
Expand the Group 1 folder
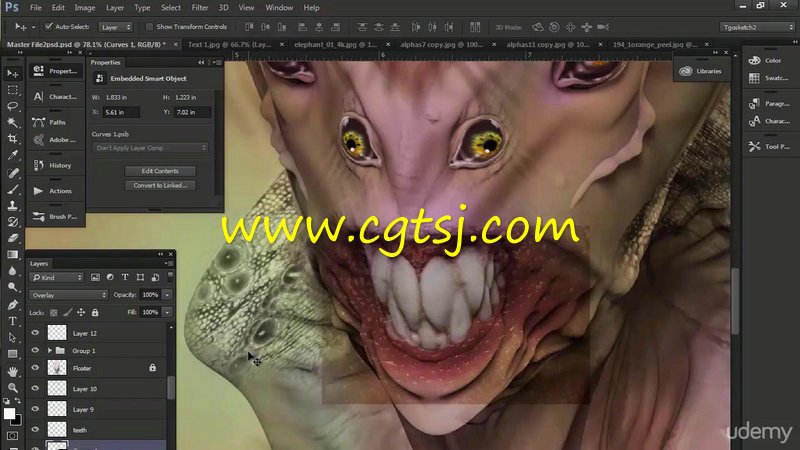(x=50, y=351)
